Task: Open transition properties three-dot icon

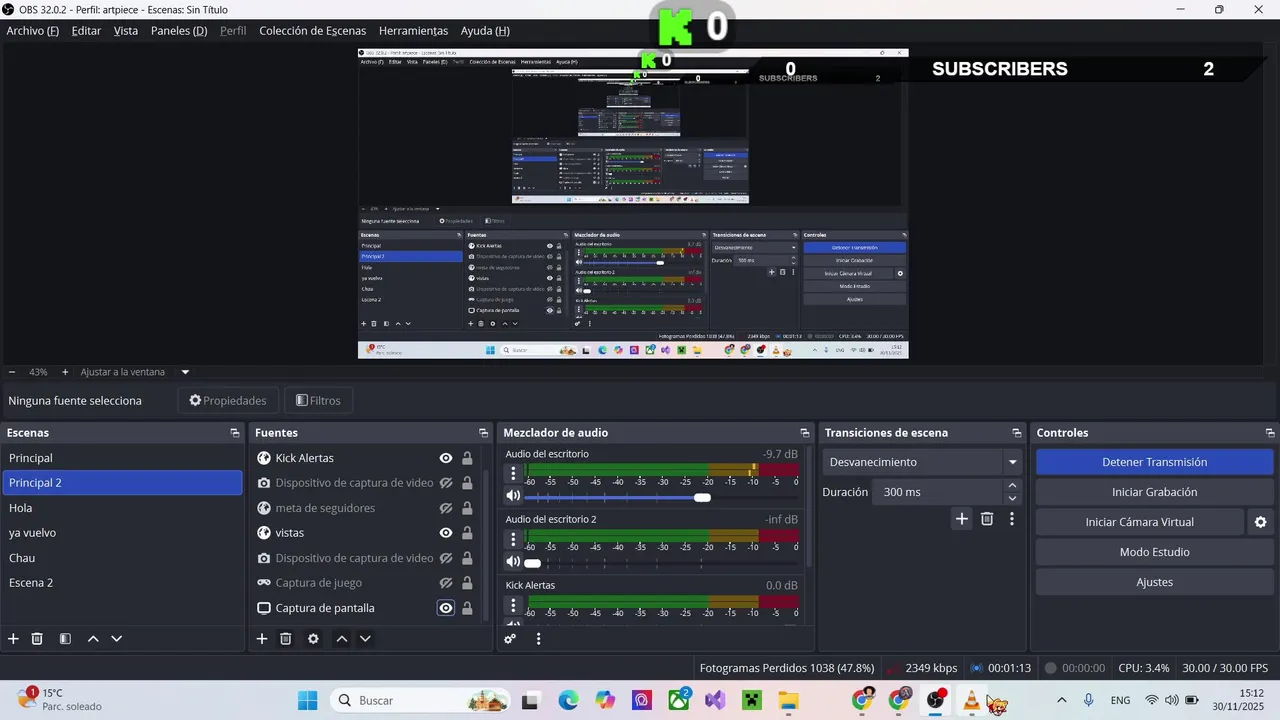Action: (1012, 519)
